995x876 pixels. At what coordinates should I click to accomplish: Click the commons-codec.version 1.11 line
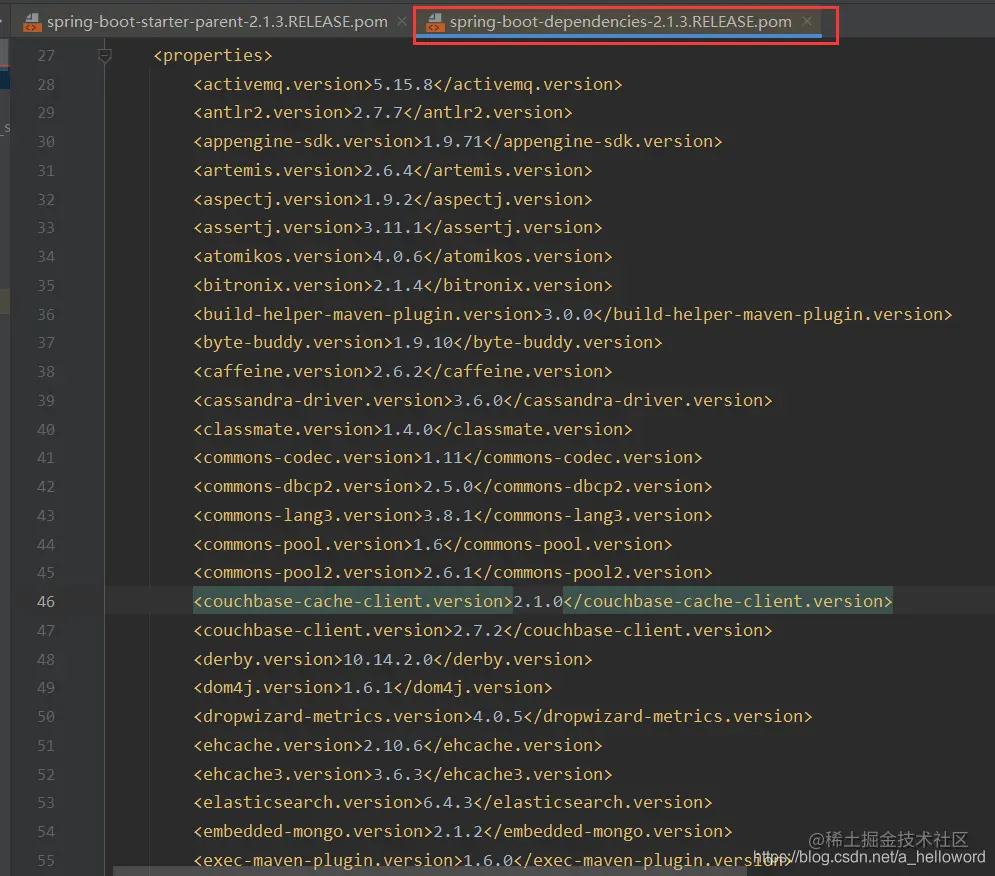tap(448, 458)
